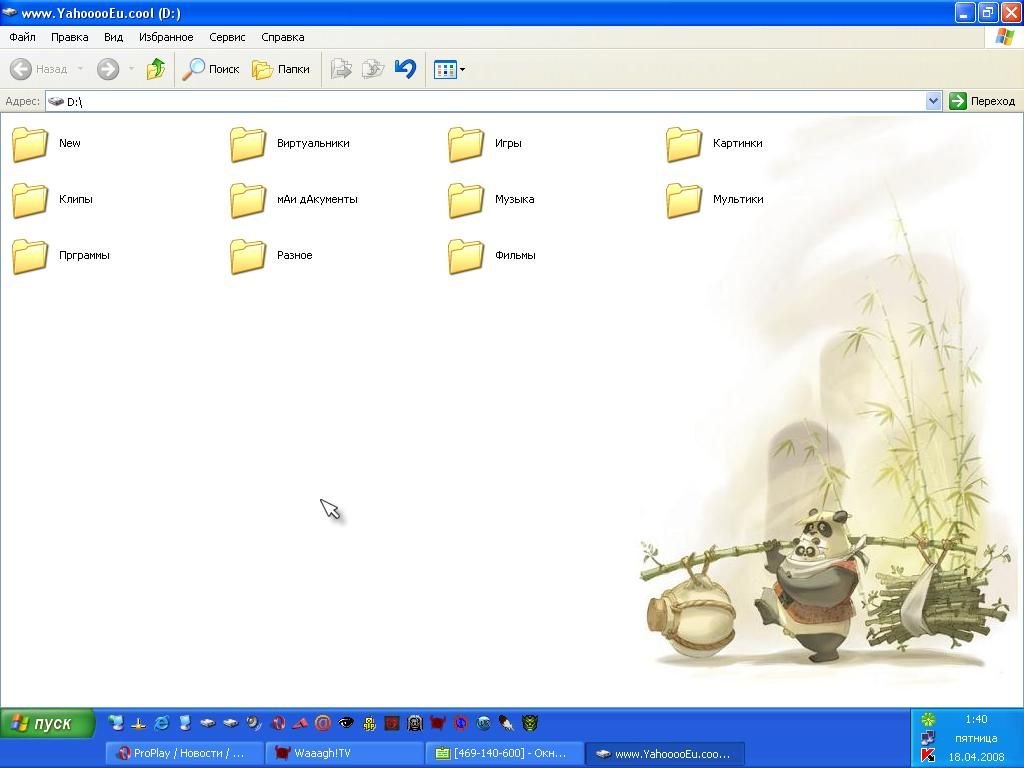The height and width of the screenshot is (768, 1024).
Task: Click the black eye quick launch icon
Action: point(345,723)
